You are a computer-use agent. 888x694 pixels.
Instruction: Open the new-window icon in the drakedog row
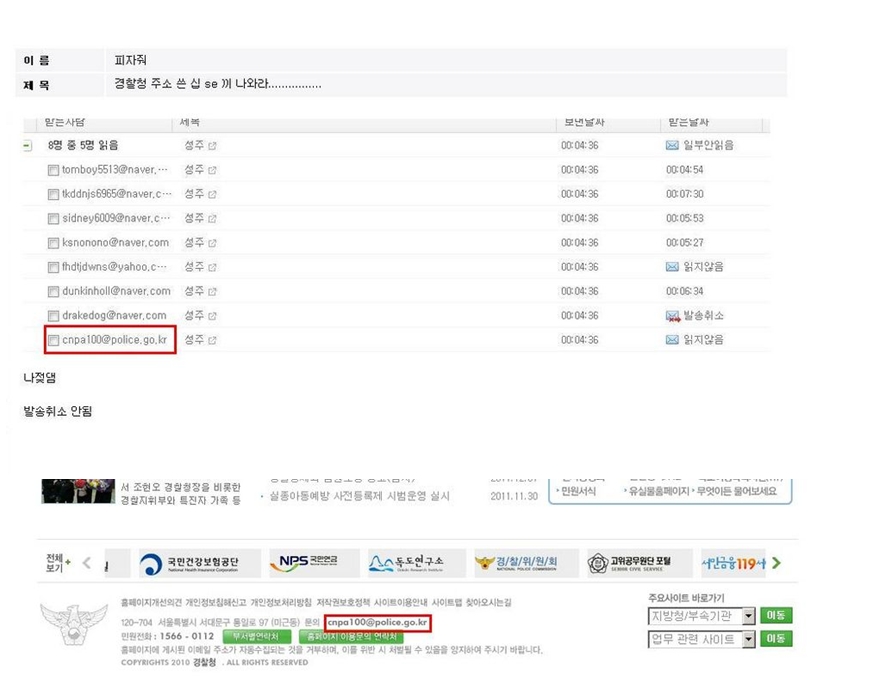212,316
